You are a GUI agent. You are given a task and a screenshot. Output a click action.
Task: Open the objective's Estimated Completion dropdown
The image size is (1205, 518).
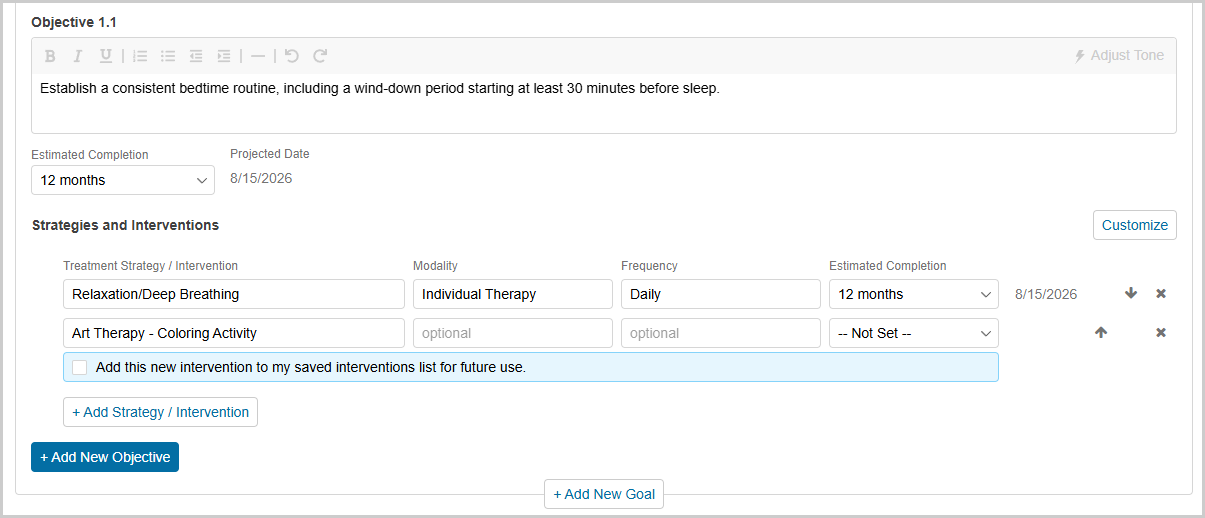(x=122, y=180)
